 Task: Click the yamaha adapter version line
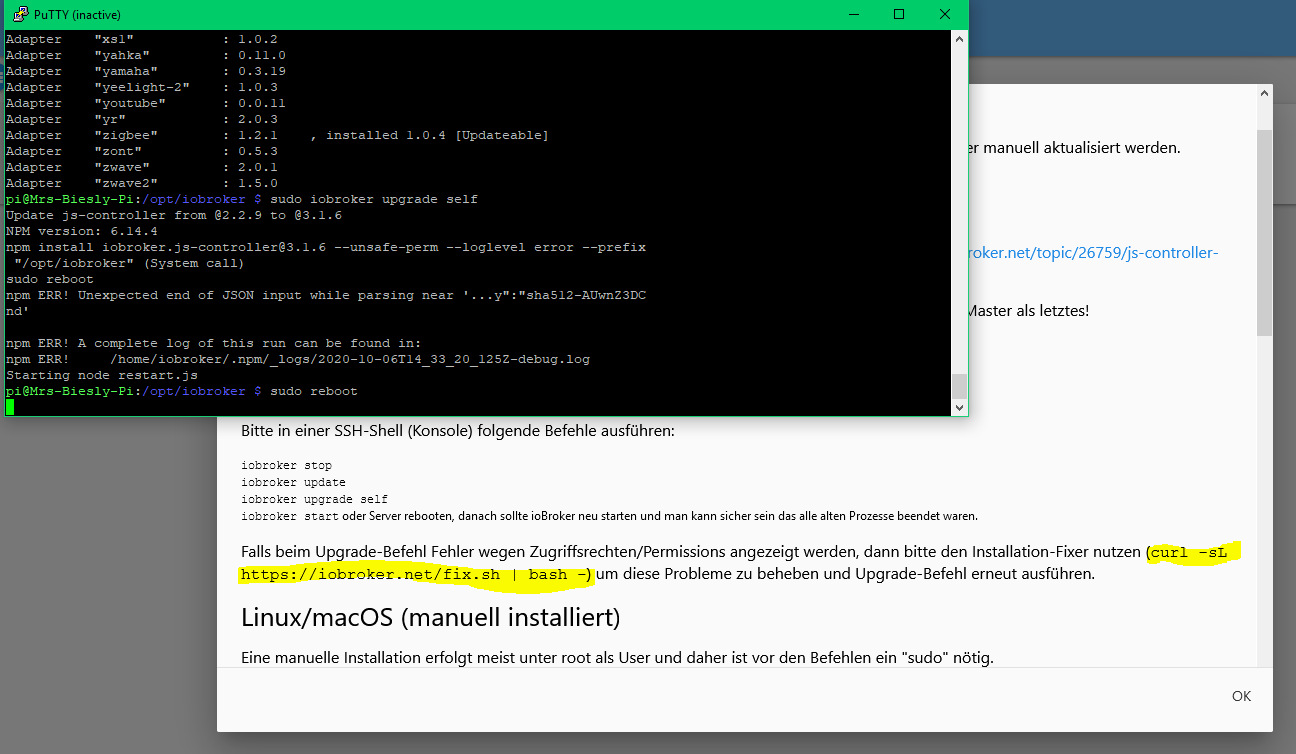click(146, 71)
